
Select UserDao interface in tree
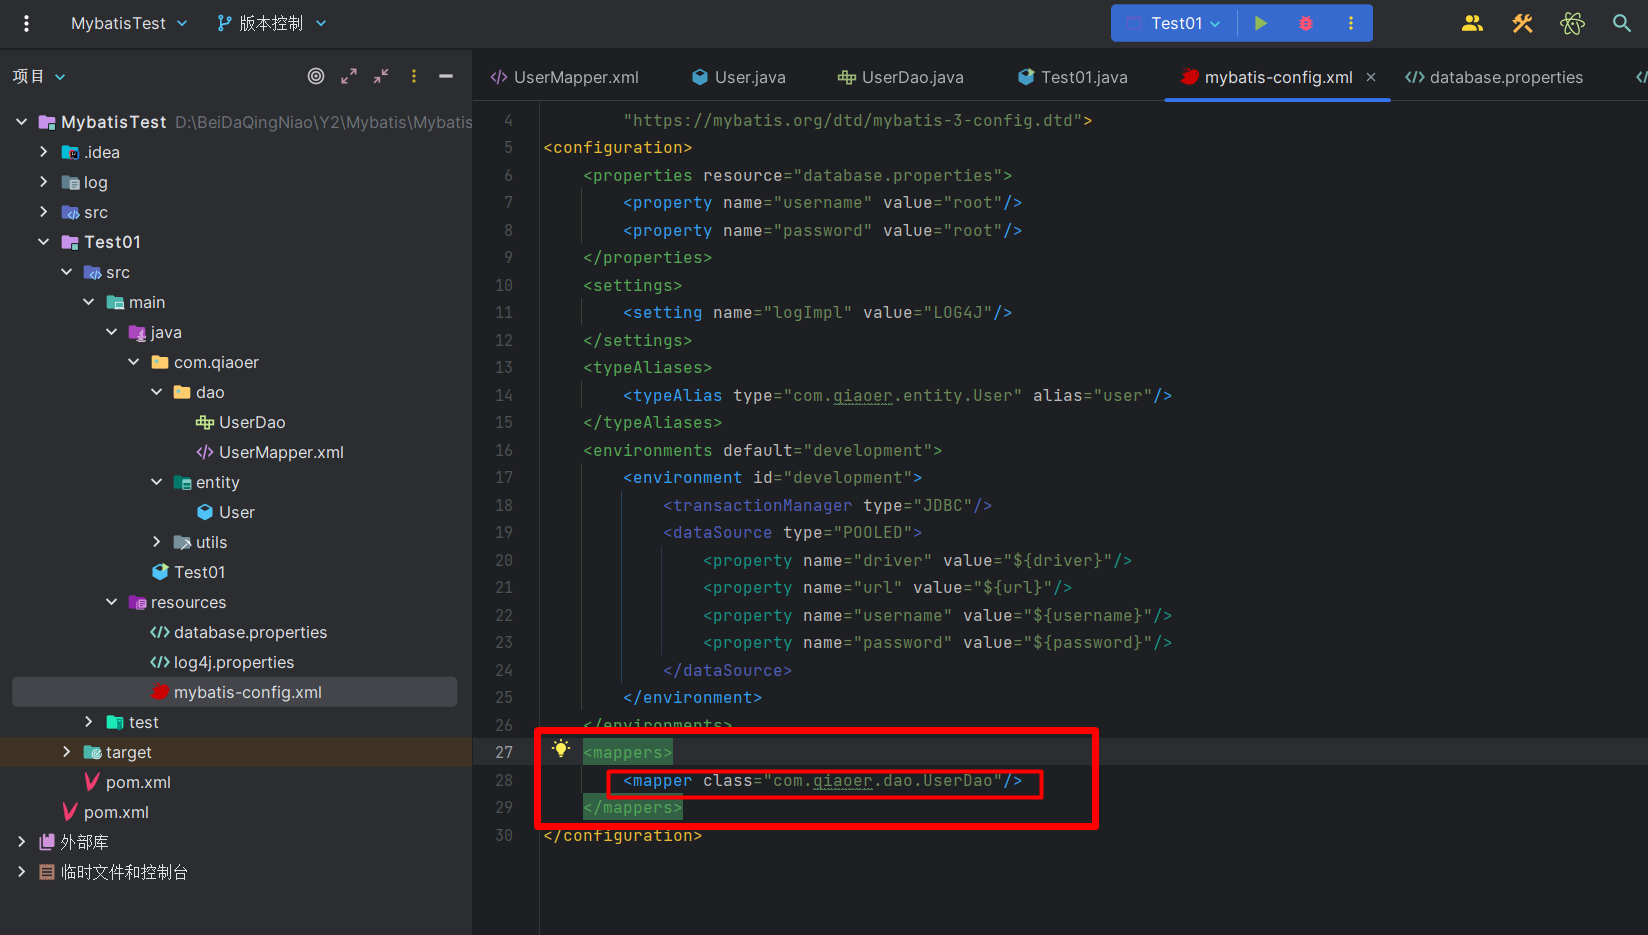click(x=241, y=422)
